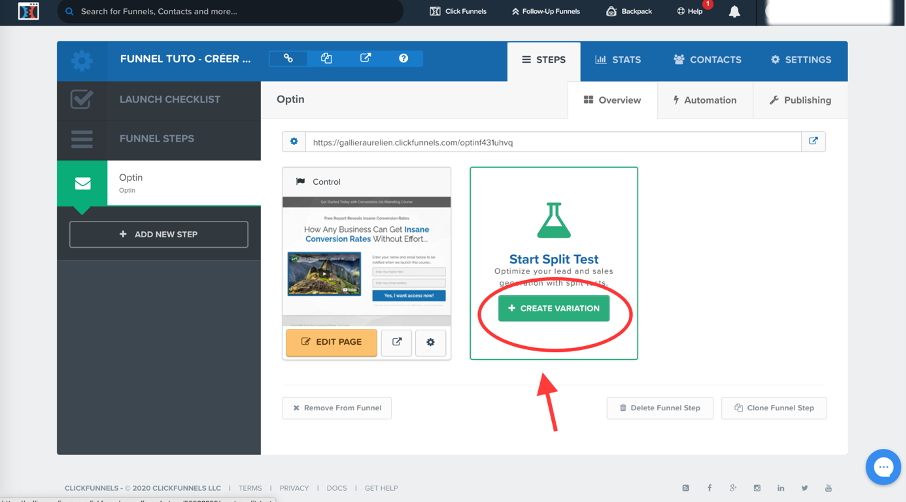The height and width of the screenshot is (502, 906).
Task: Click the Start Split Test heading
Action: 554,259
